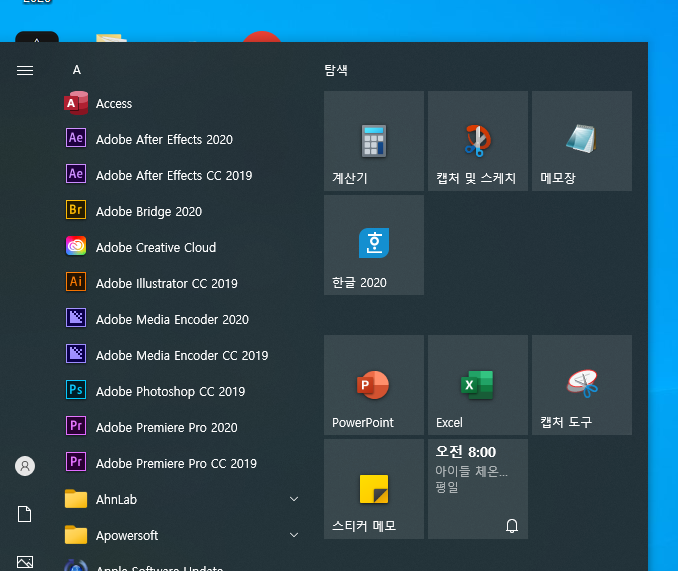Open the Excel tile
Image resolution: width=678 pixels, height=571 pixels.
tap(478, 385)
